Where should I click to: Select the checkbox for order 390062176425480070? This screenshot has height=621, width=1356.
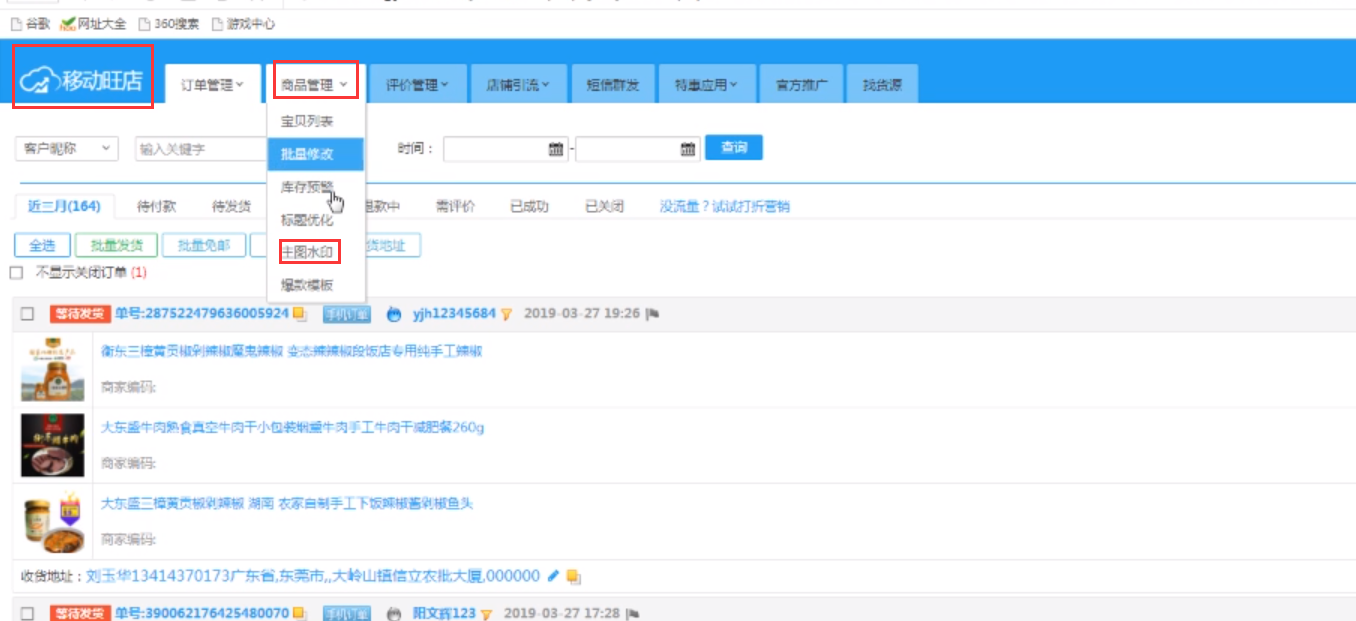coord(28,613)
